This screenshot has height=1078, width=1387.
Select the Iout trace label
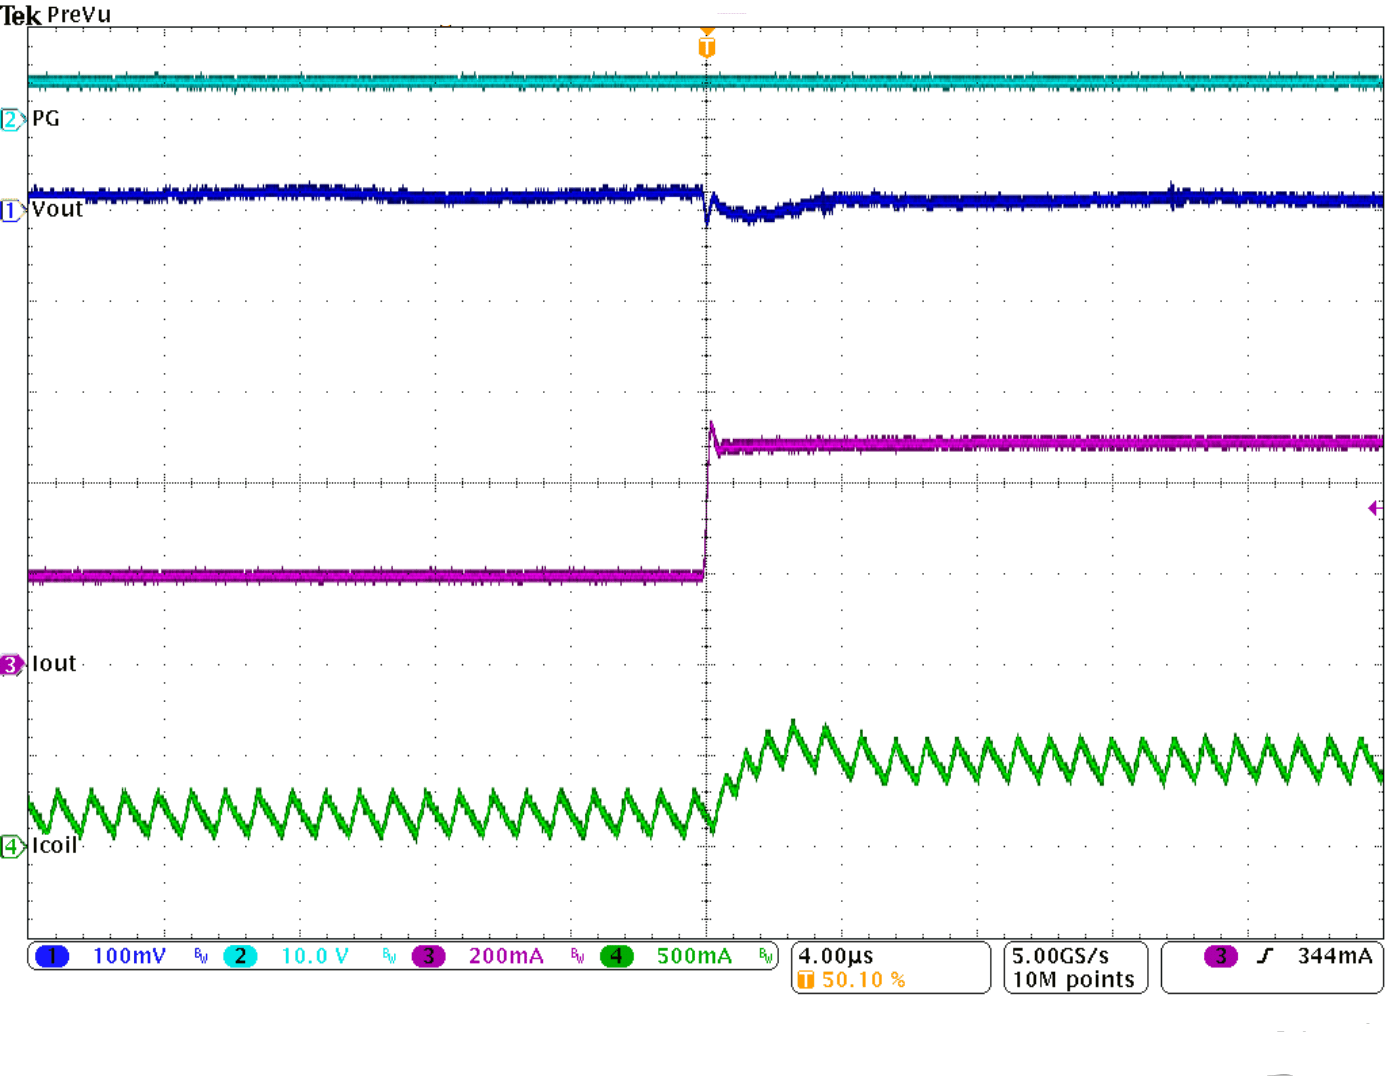pyautogui.click(x=55, y=663)
